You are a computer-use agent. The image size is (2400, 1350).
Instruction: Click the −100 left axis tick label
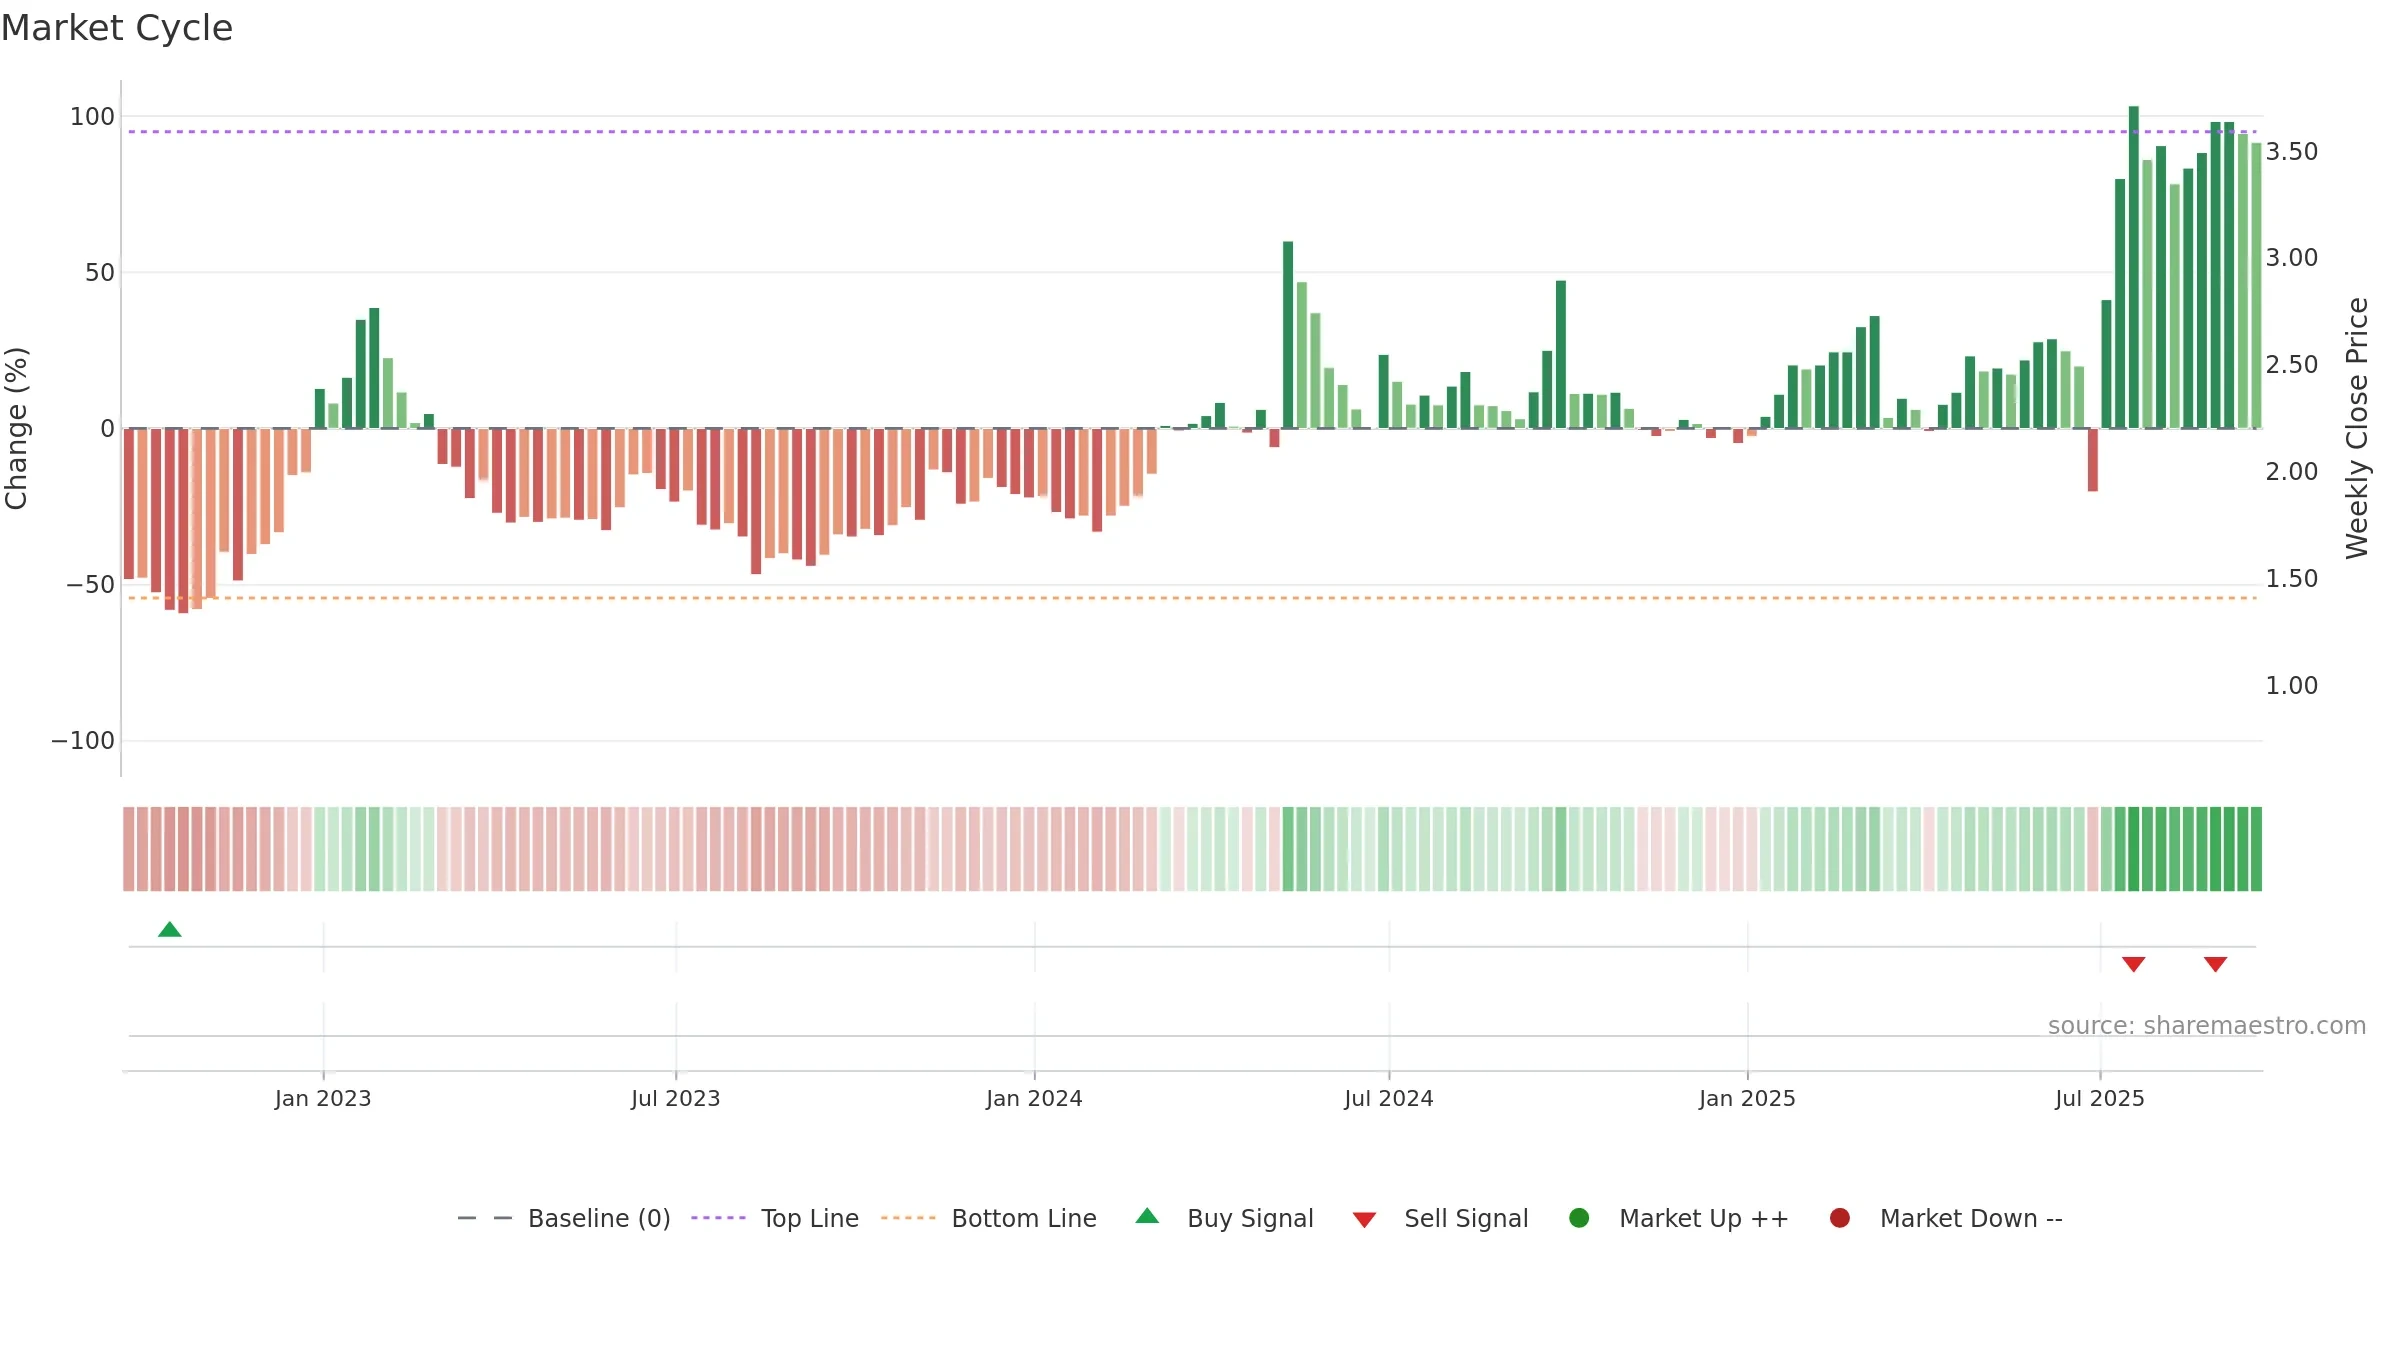tap(83, 740)
